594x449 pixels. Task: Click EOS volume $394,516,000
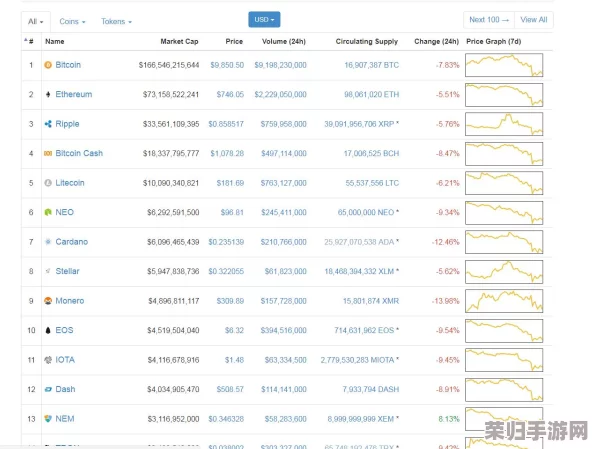(x=283, y=330)
